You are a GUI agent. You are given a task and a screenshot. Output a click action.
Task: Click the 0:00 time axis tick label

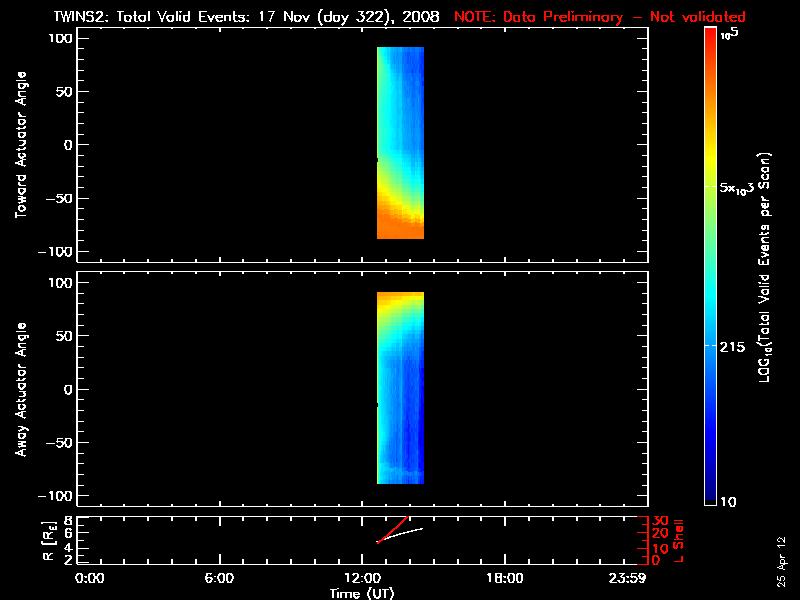point(90,578)
